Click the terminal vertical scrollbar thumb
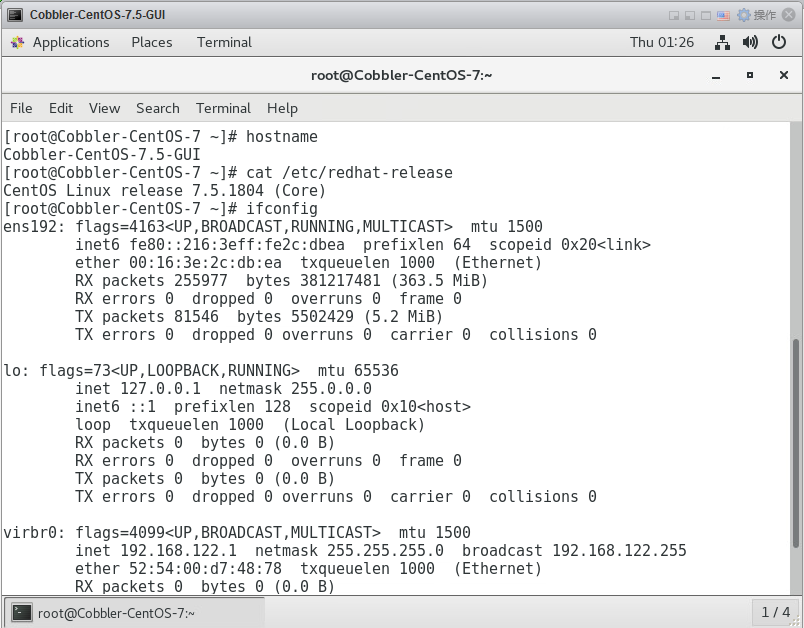Image resolution: width=804 pixels, height=628 pixels. point(796,443)
